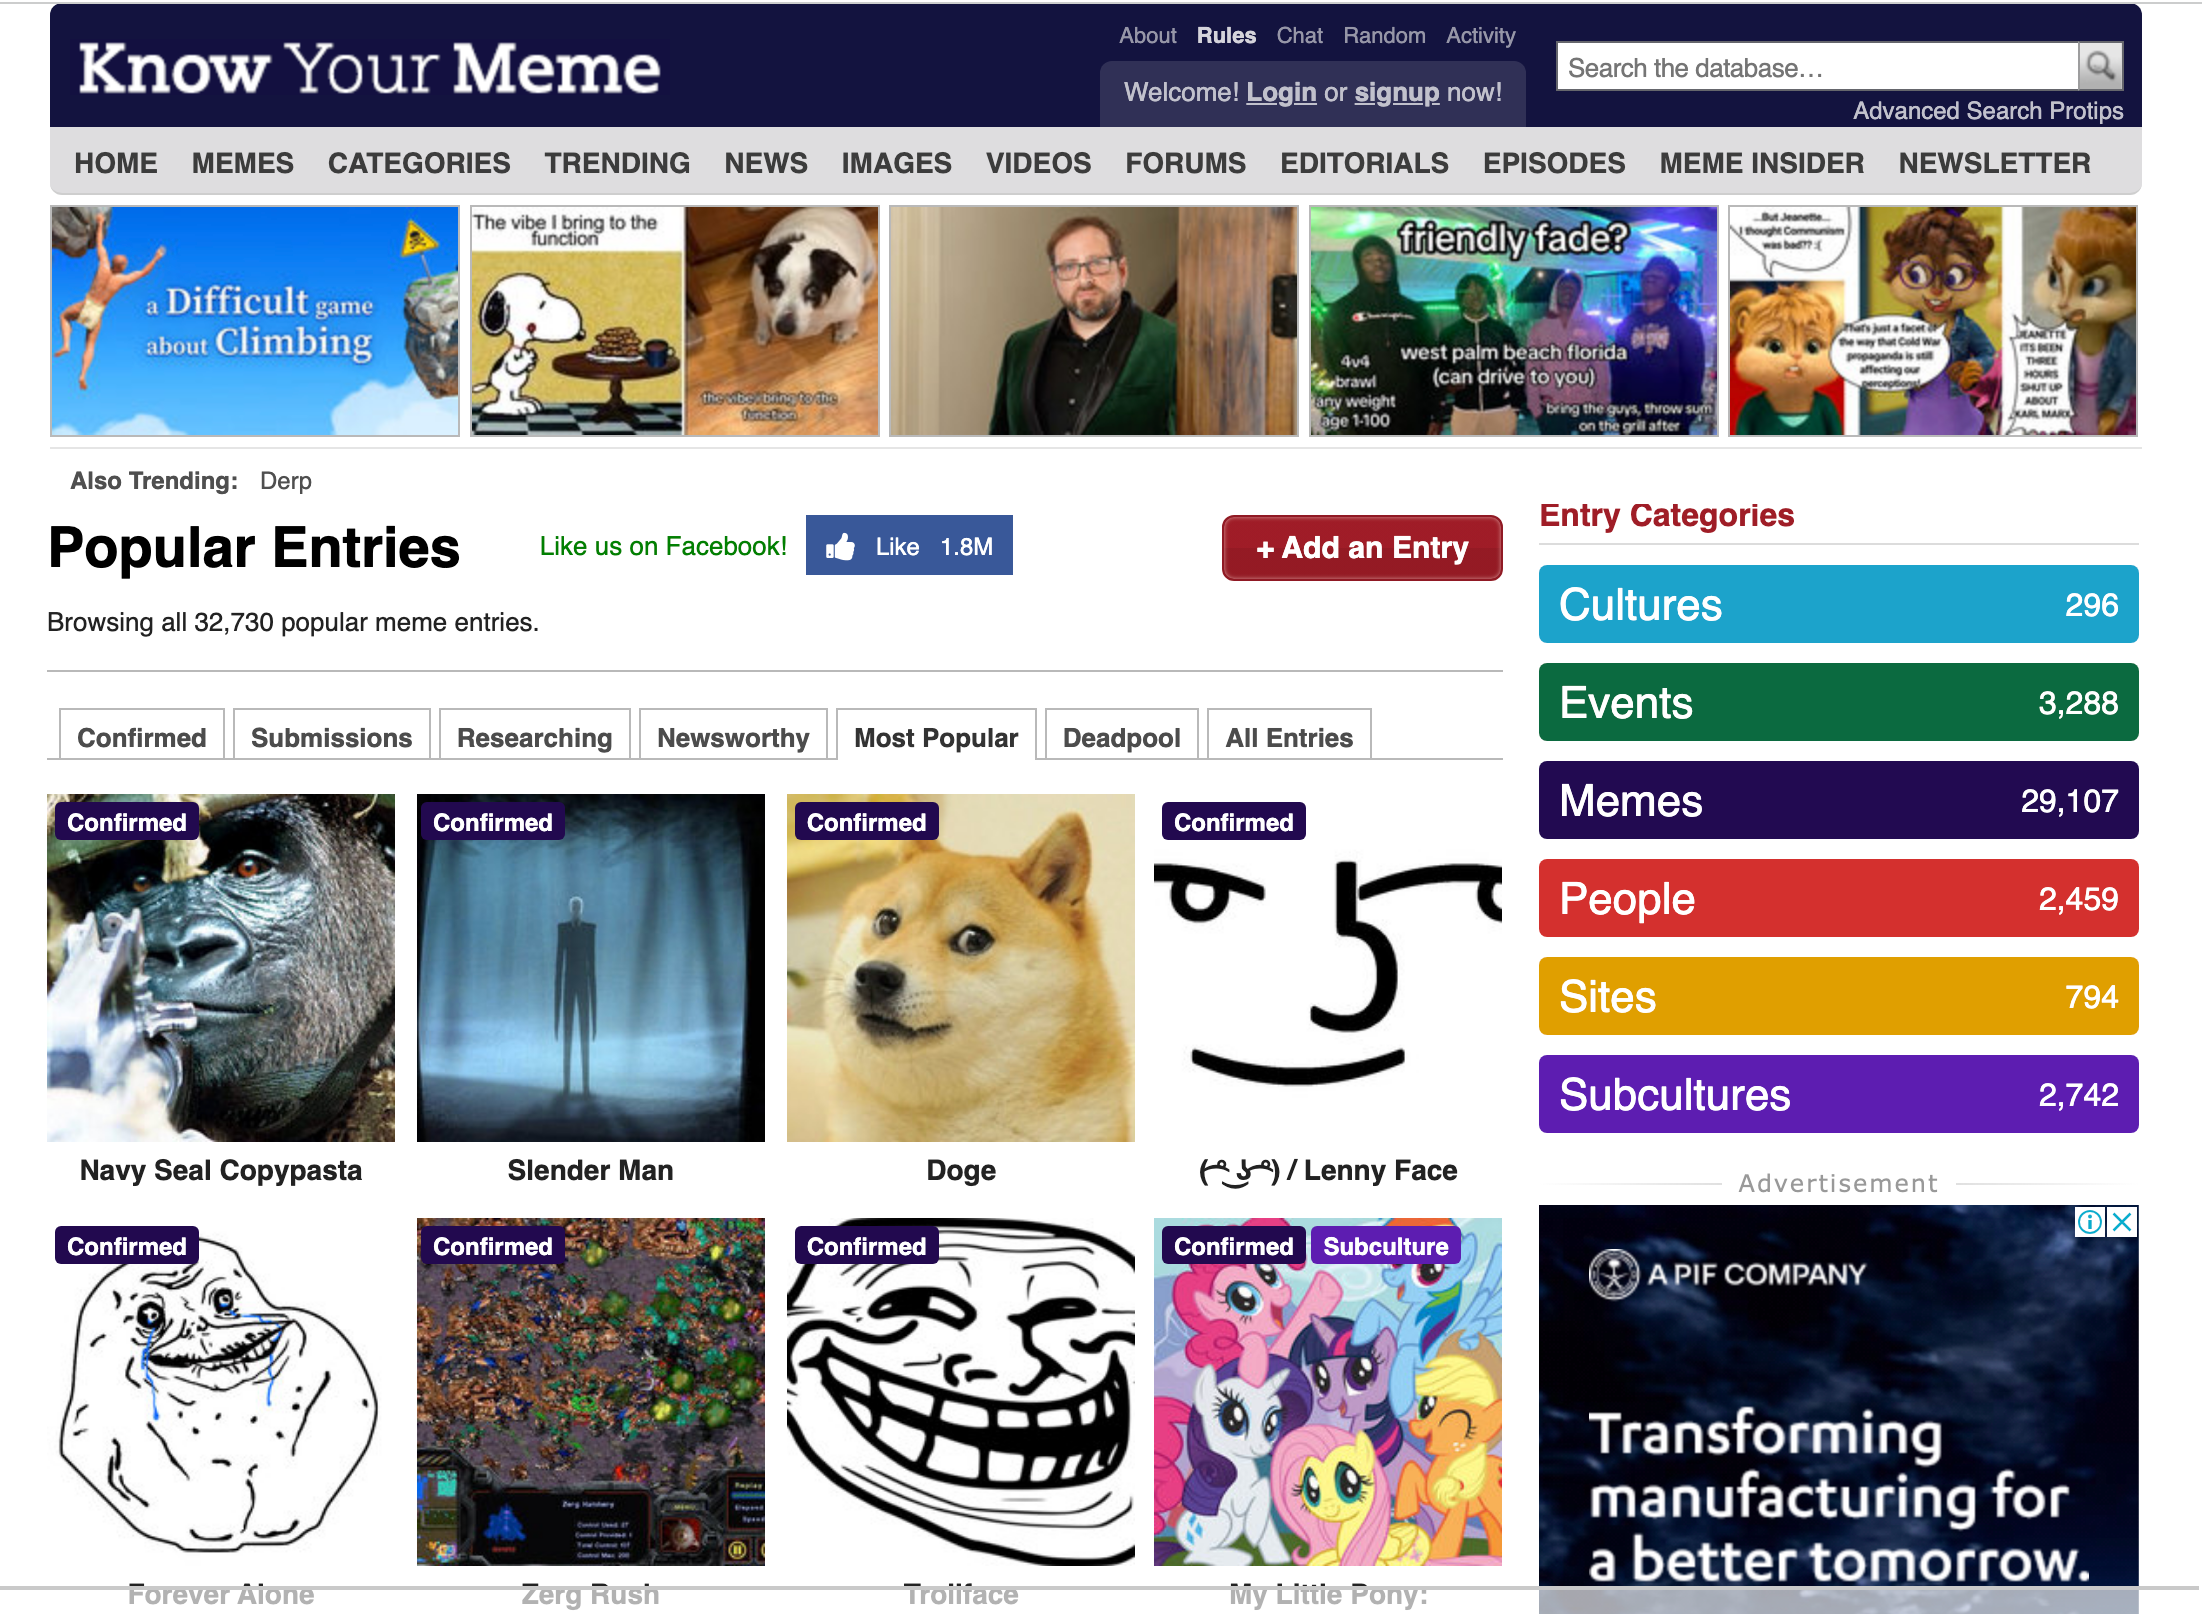Click the Facebook thumbs-up Like icon
Viewport: 2202px width, 1614px height.
(840, 547)
